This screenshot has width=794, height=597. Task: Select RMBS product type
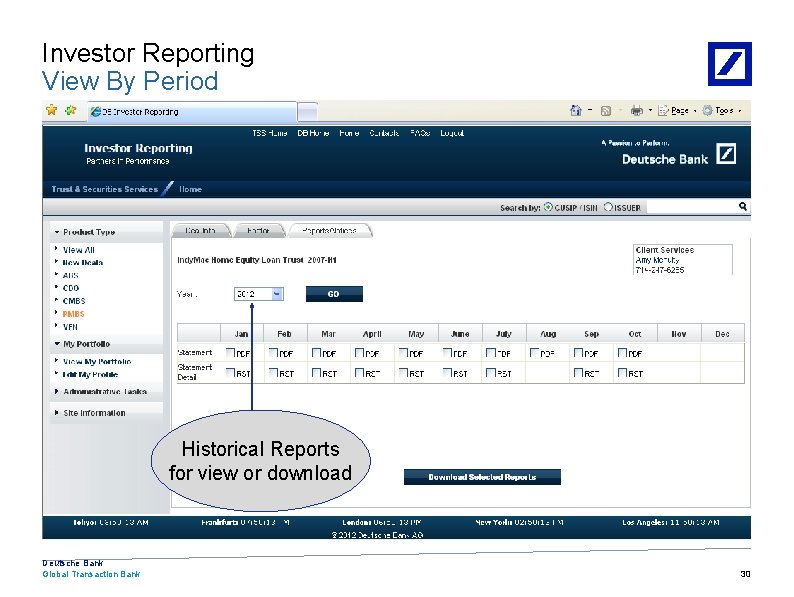73,314
